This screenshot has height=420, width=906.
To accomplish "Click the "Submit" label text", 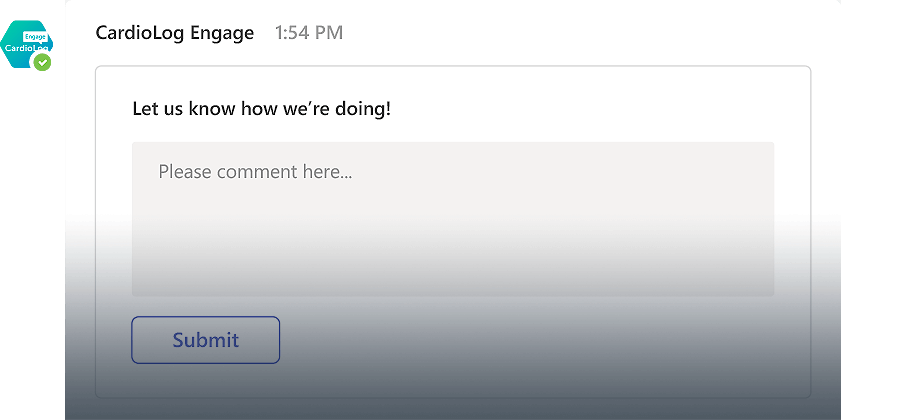I will point(206,340).
